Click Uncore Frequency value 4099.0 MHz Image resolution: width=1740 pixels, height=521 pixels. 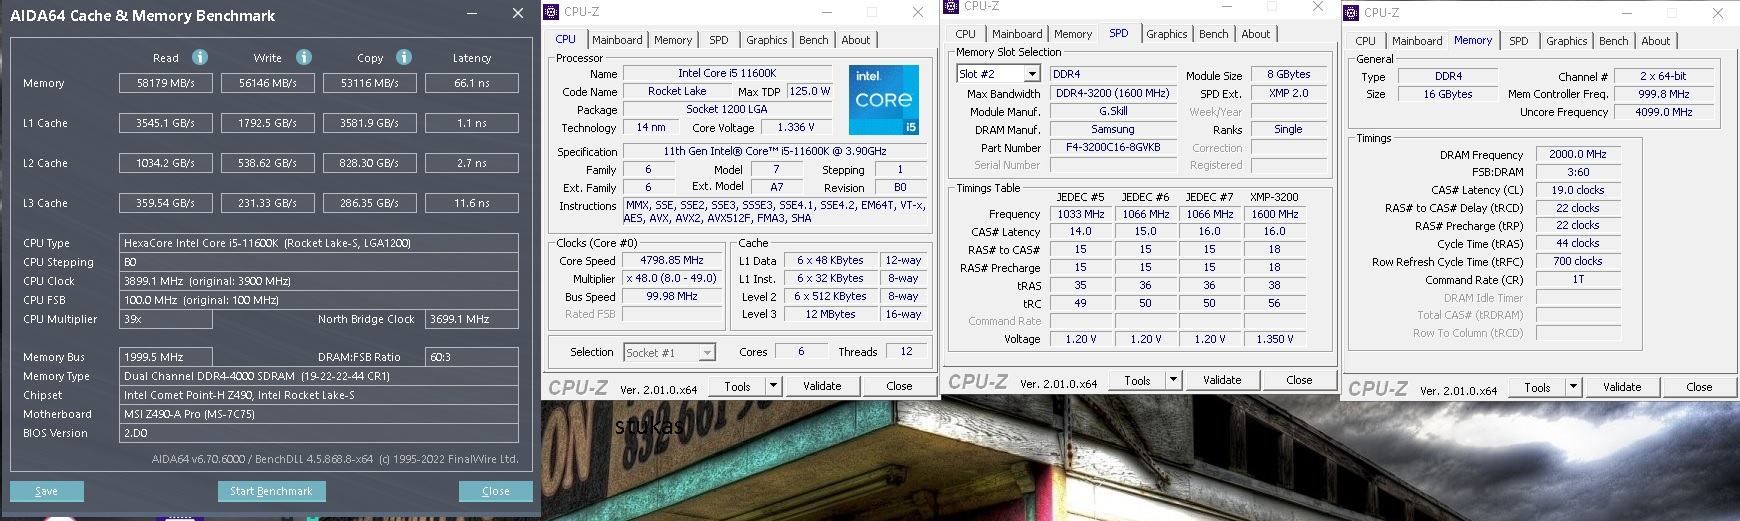coord(1664,112)
